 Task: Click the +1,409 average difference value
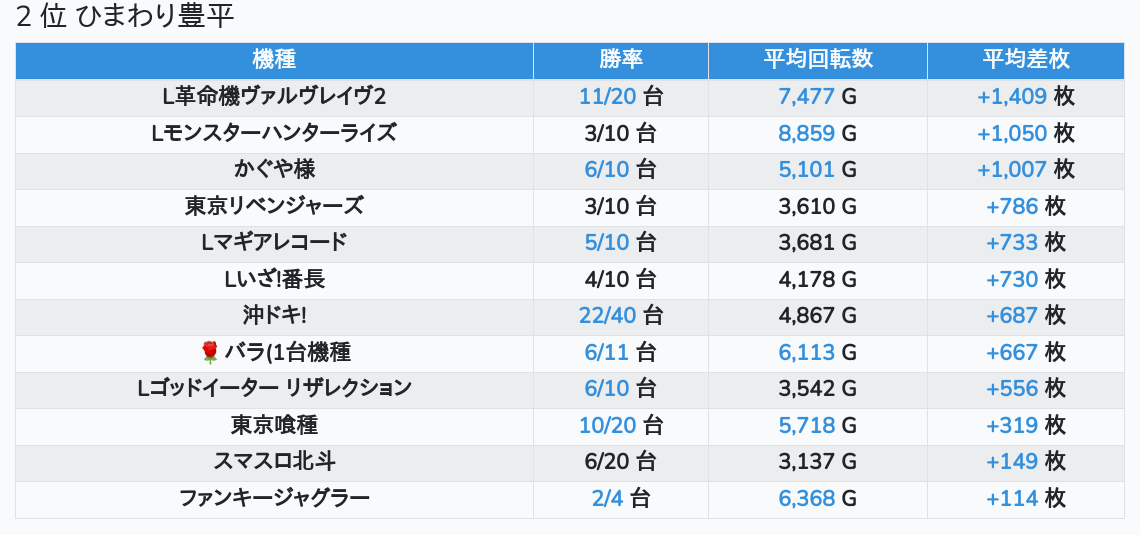1012,97
